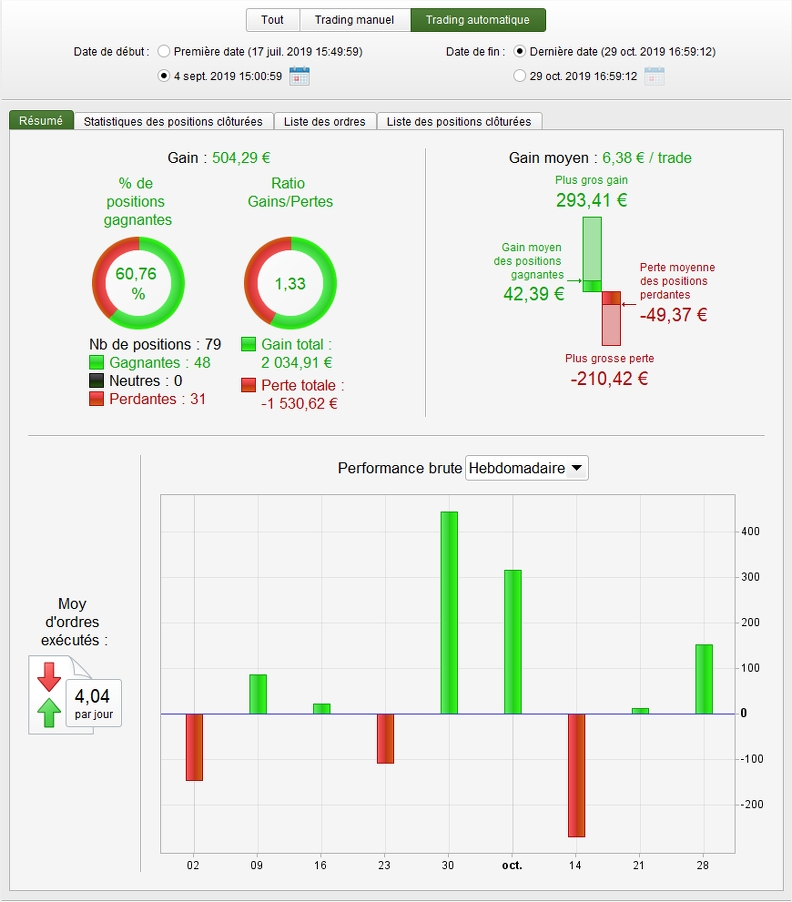Click the tiny green bar for week 21
Viewport: 792px width, 902px height.
640,711
